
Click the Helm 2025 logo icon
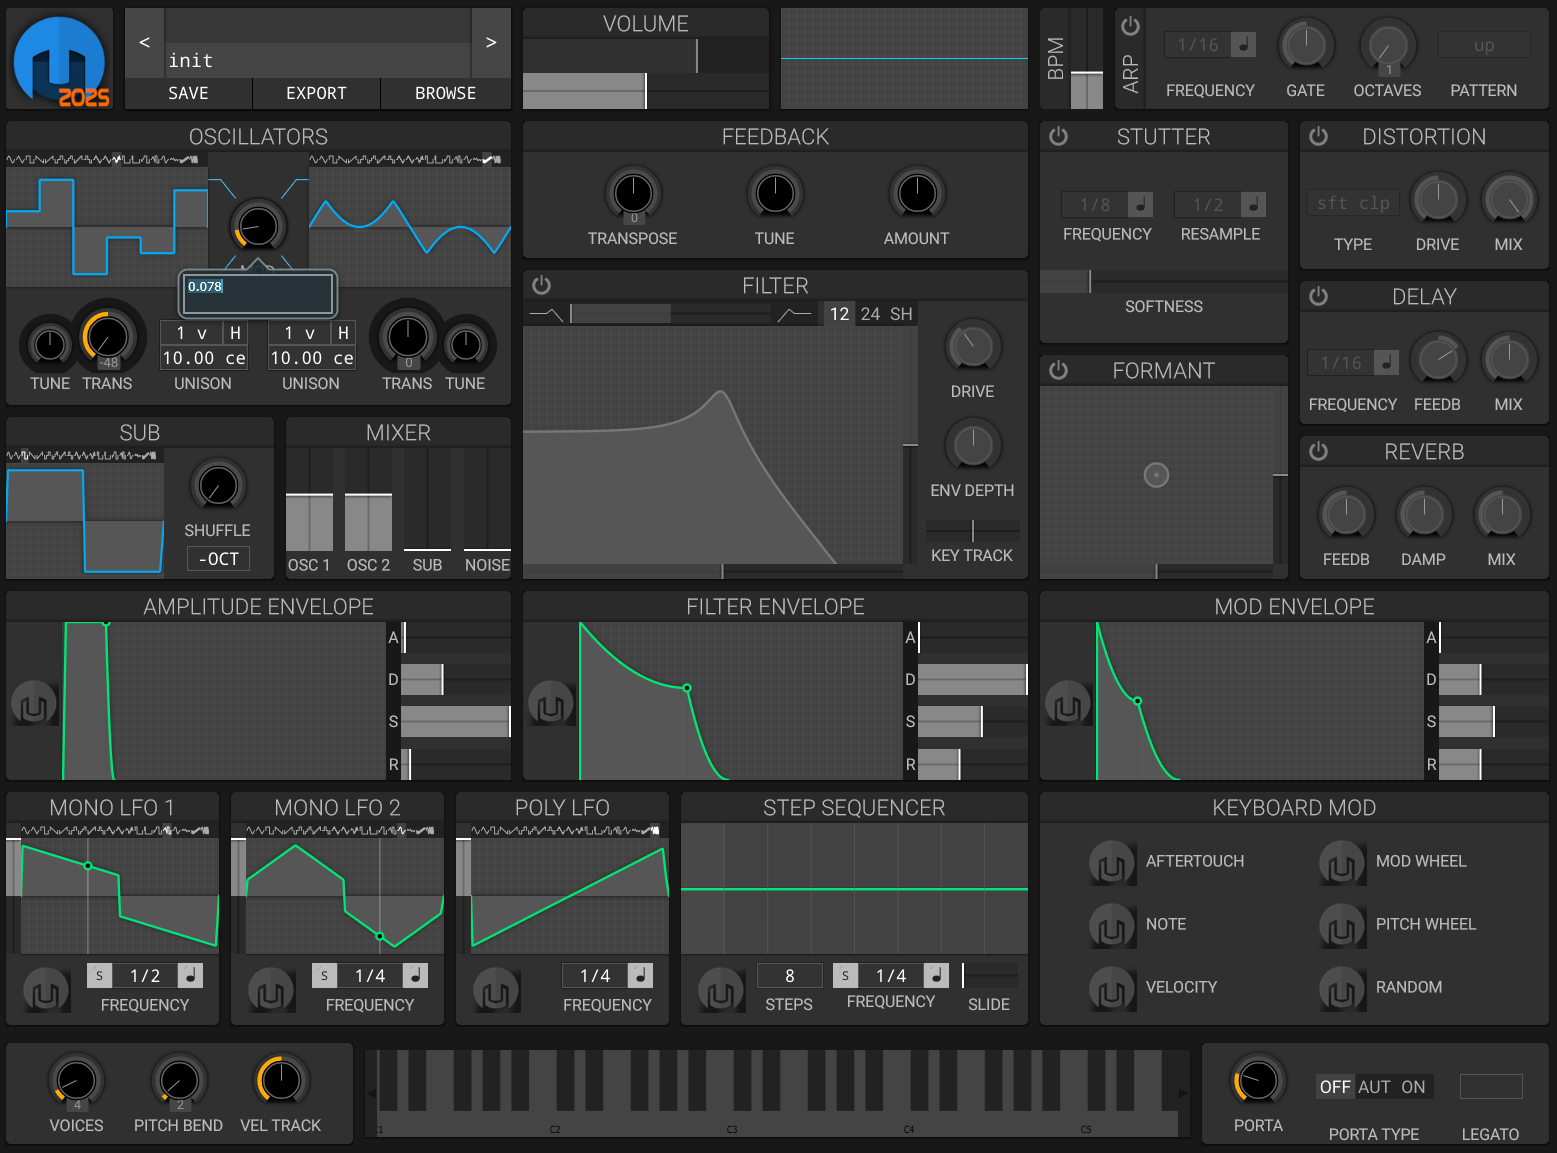[x=61, y=60]
